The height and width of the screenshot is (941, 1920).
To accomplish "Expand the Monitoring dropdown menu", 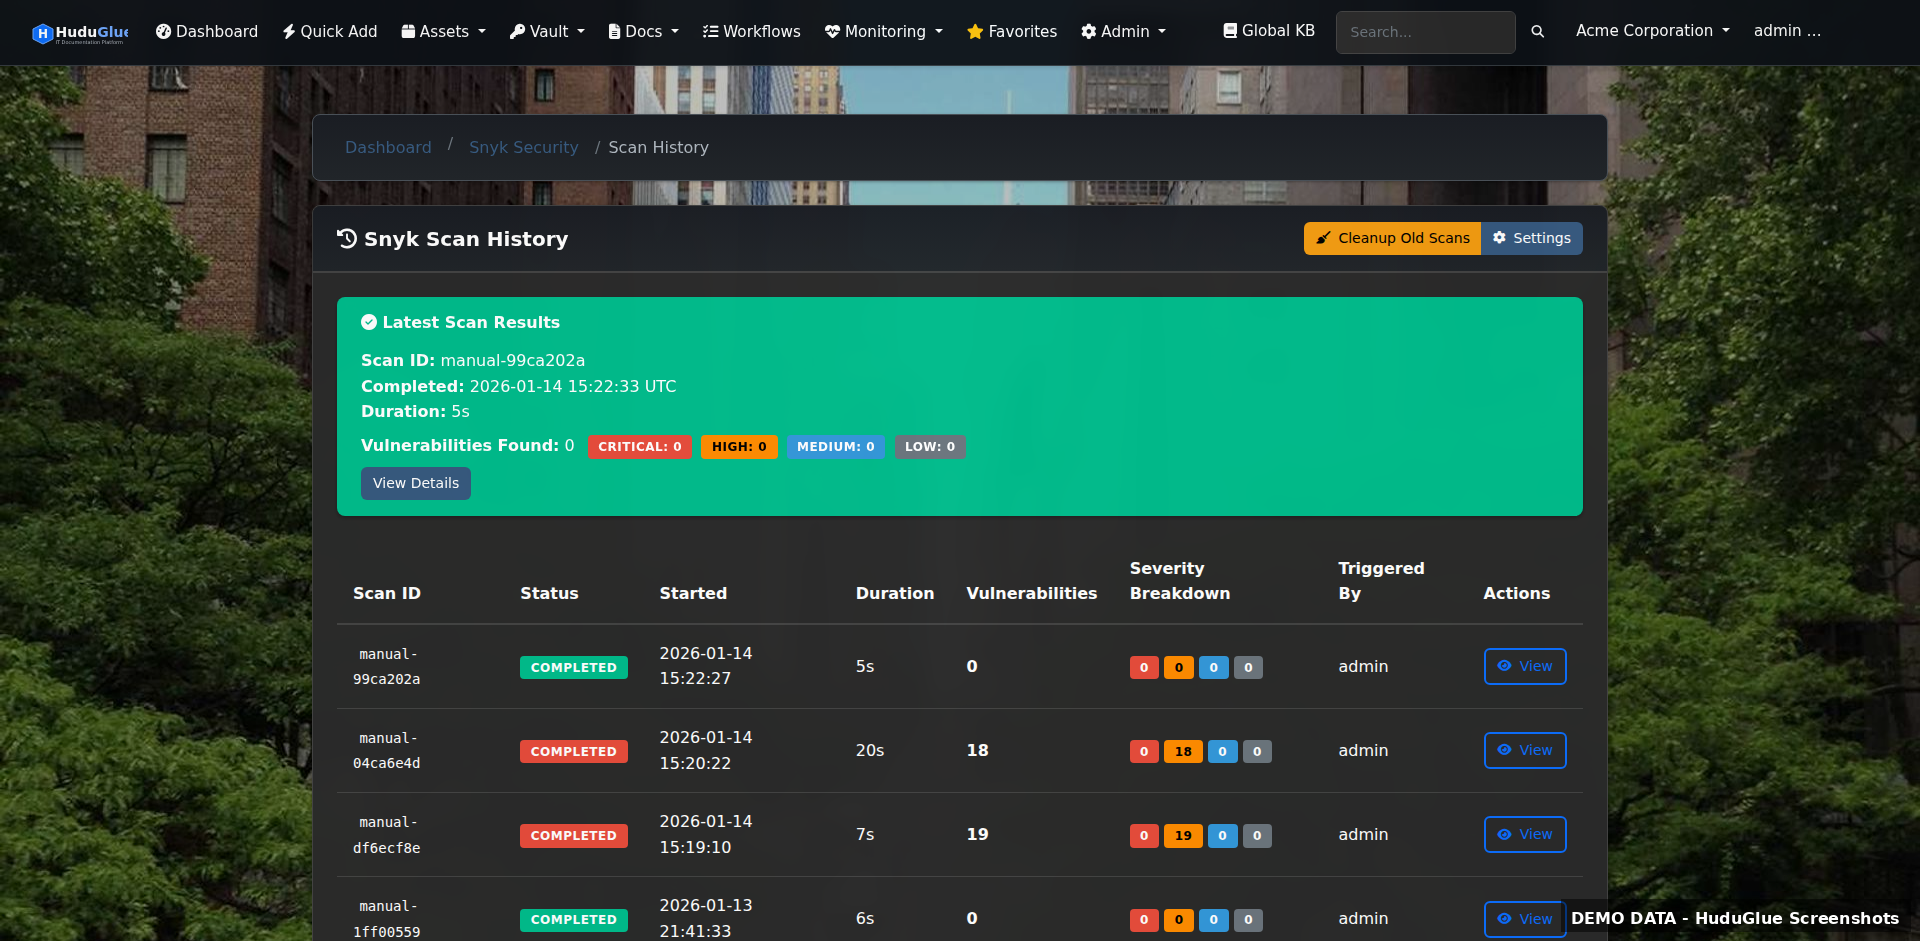I will point(884,32).
